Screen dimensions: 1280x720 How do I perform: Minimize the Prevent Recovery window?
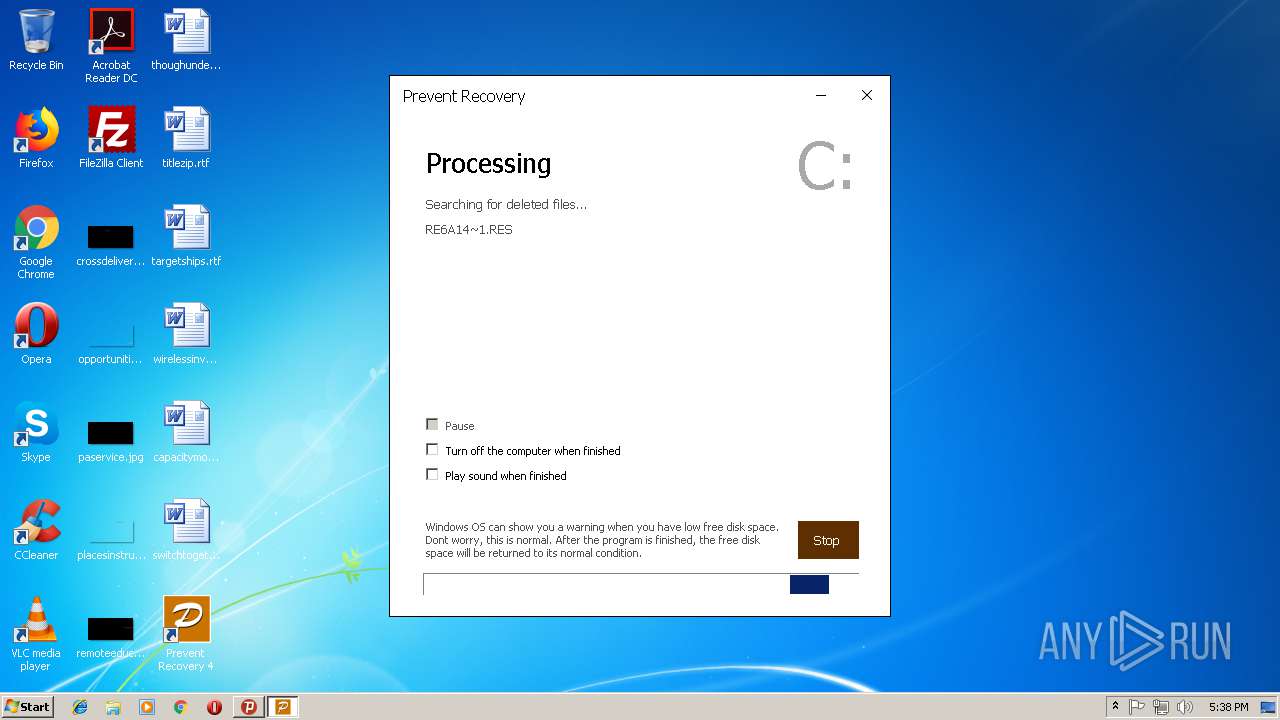pos(821,96)
